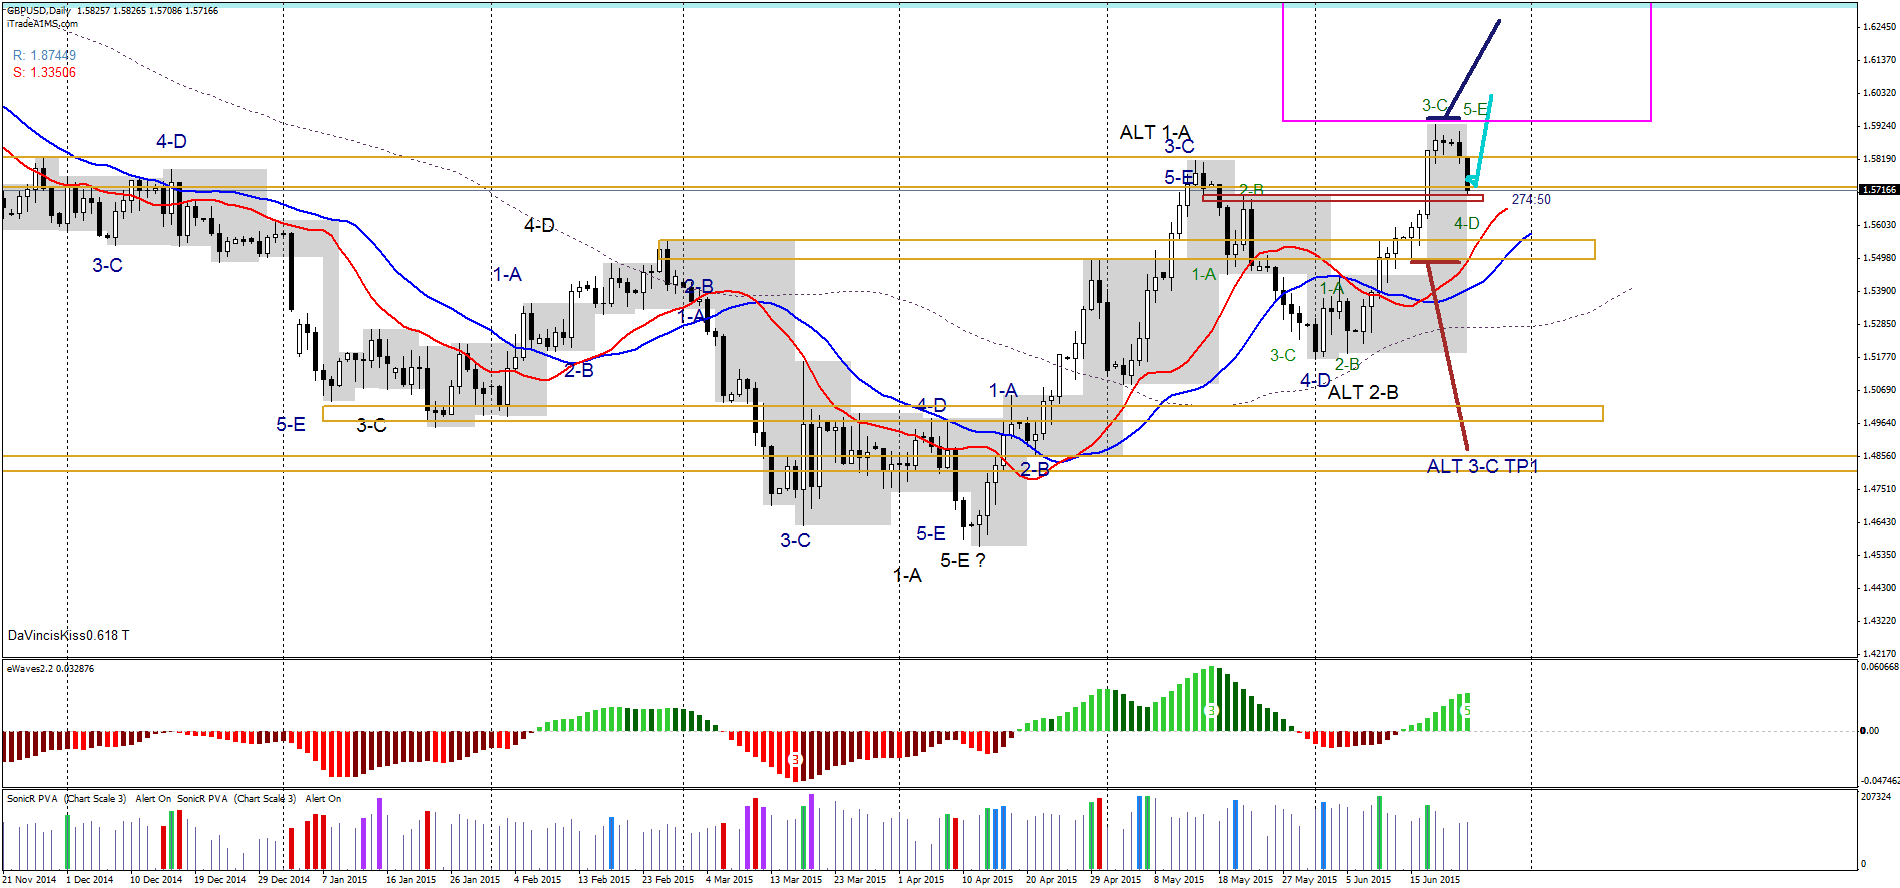
Task: Select the dark red descending trend line
Action: (x=1448, y=357)
